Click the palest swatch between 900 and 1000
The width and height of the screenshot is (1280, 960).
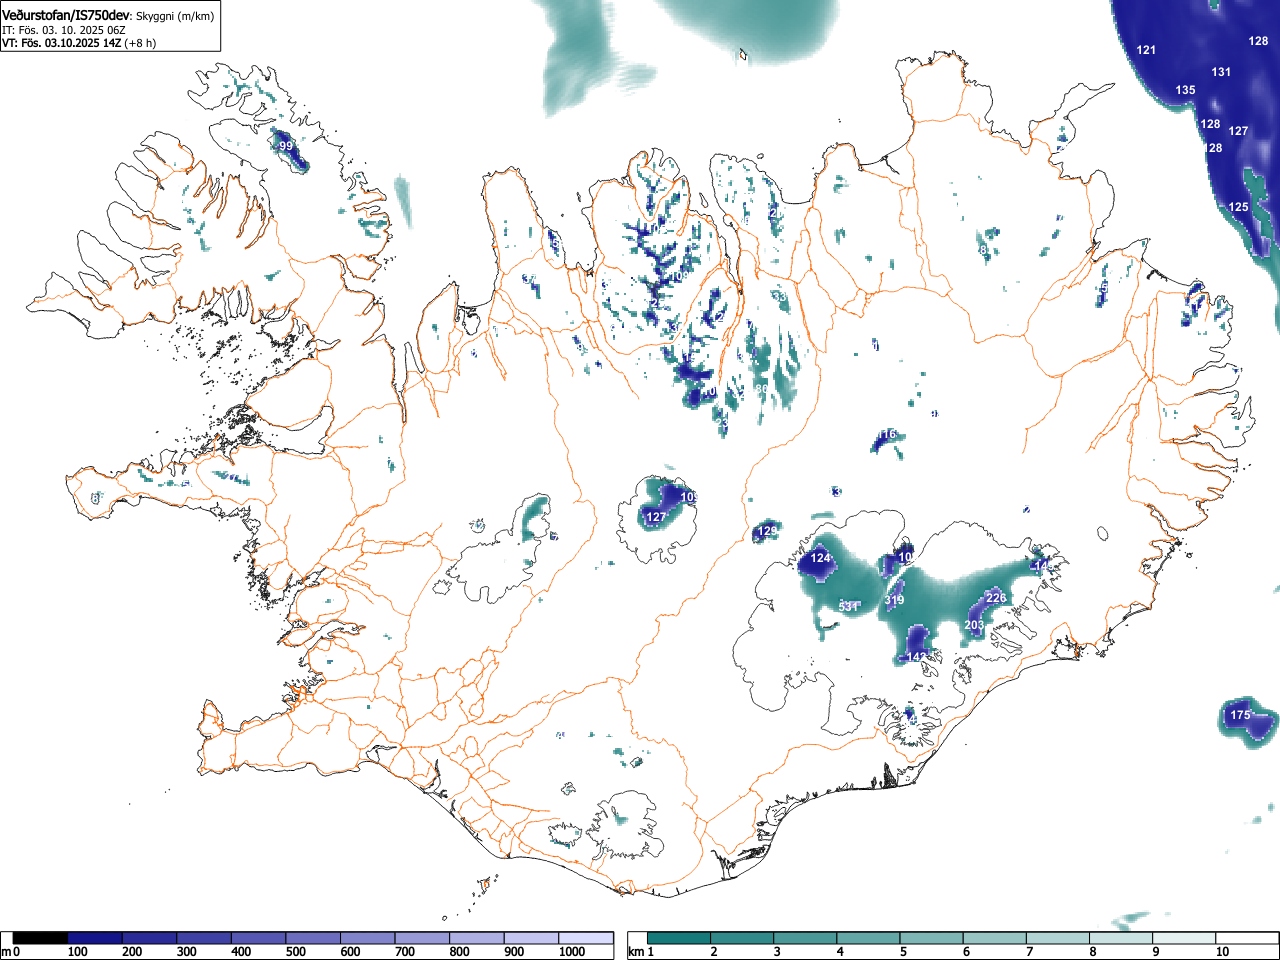(x=531, y=938)
